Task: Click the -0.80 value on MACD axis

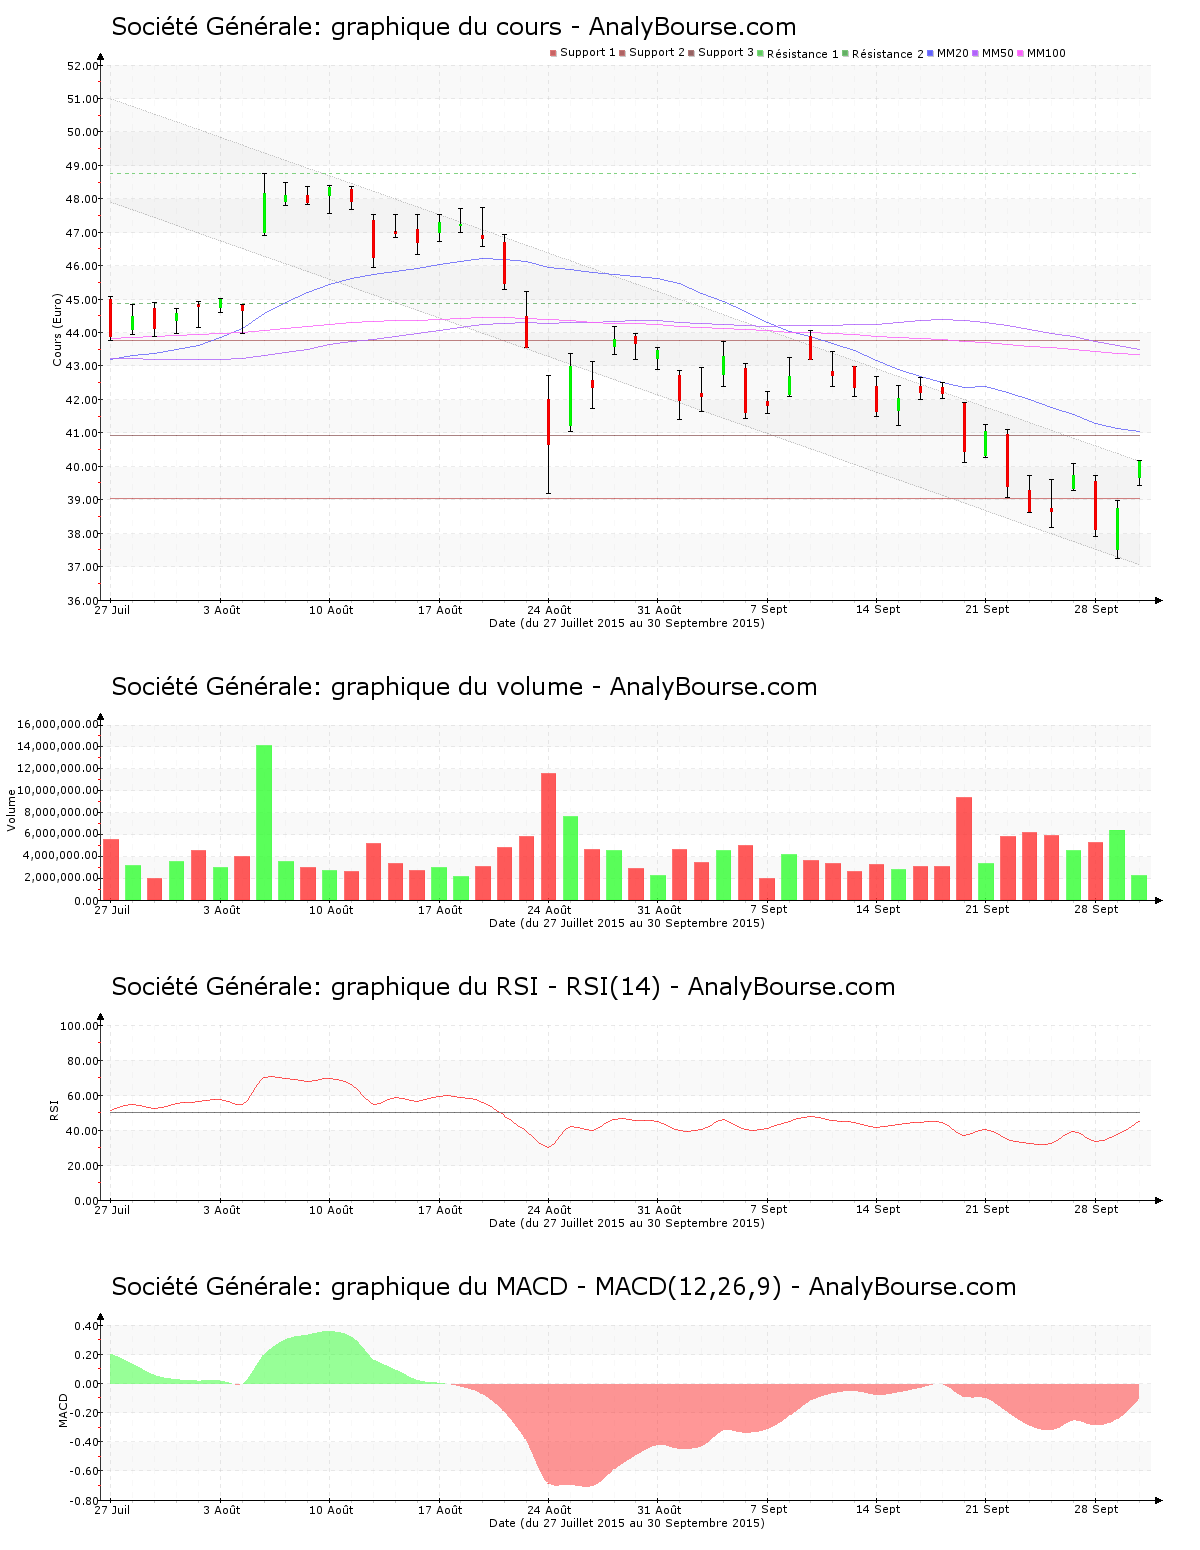Action: coord(86,1501)
